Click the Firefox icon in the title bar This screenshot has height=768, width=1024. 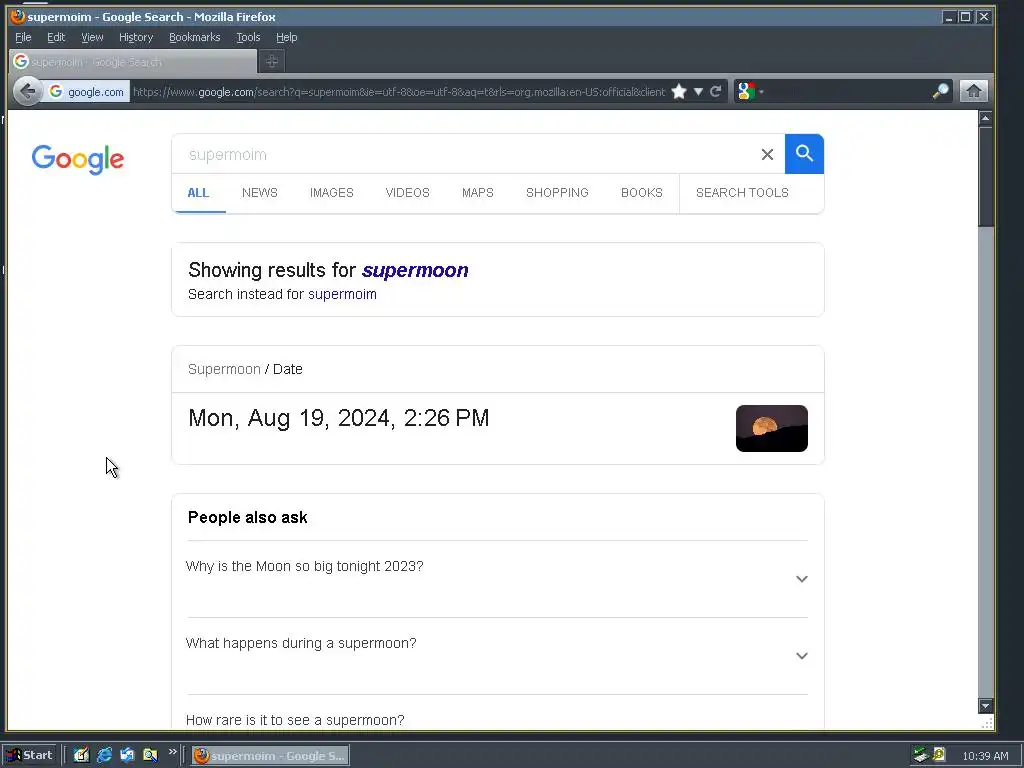pyautogui.click(x=18, y=16)
